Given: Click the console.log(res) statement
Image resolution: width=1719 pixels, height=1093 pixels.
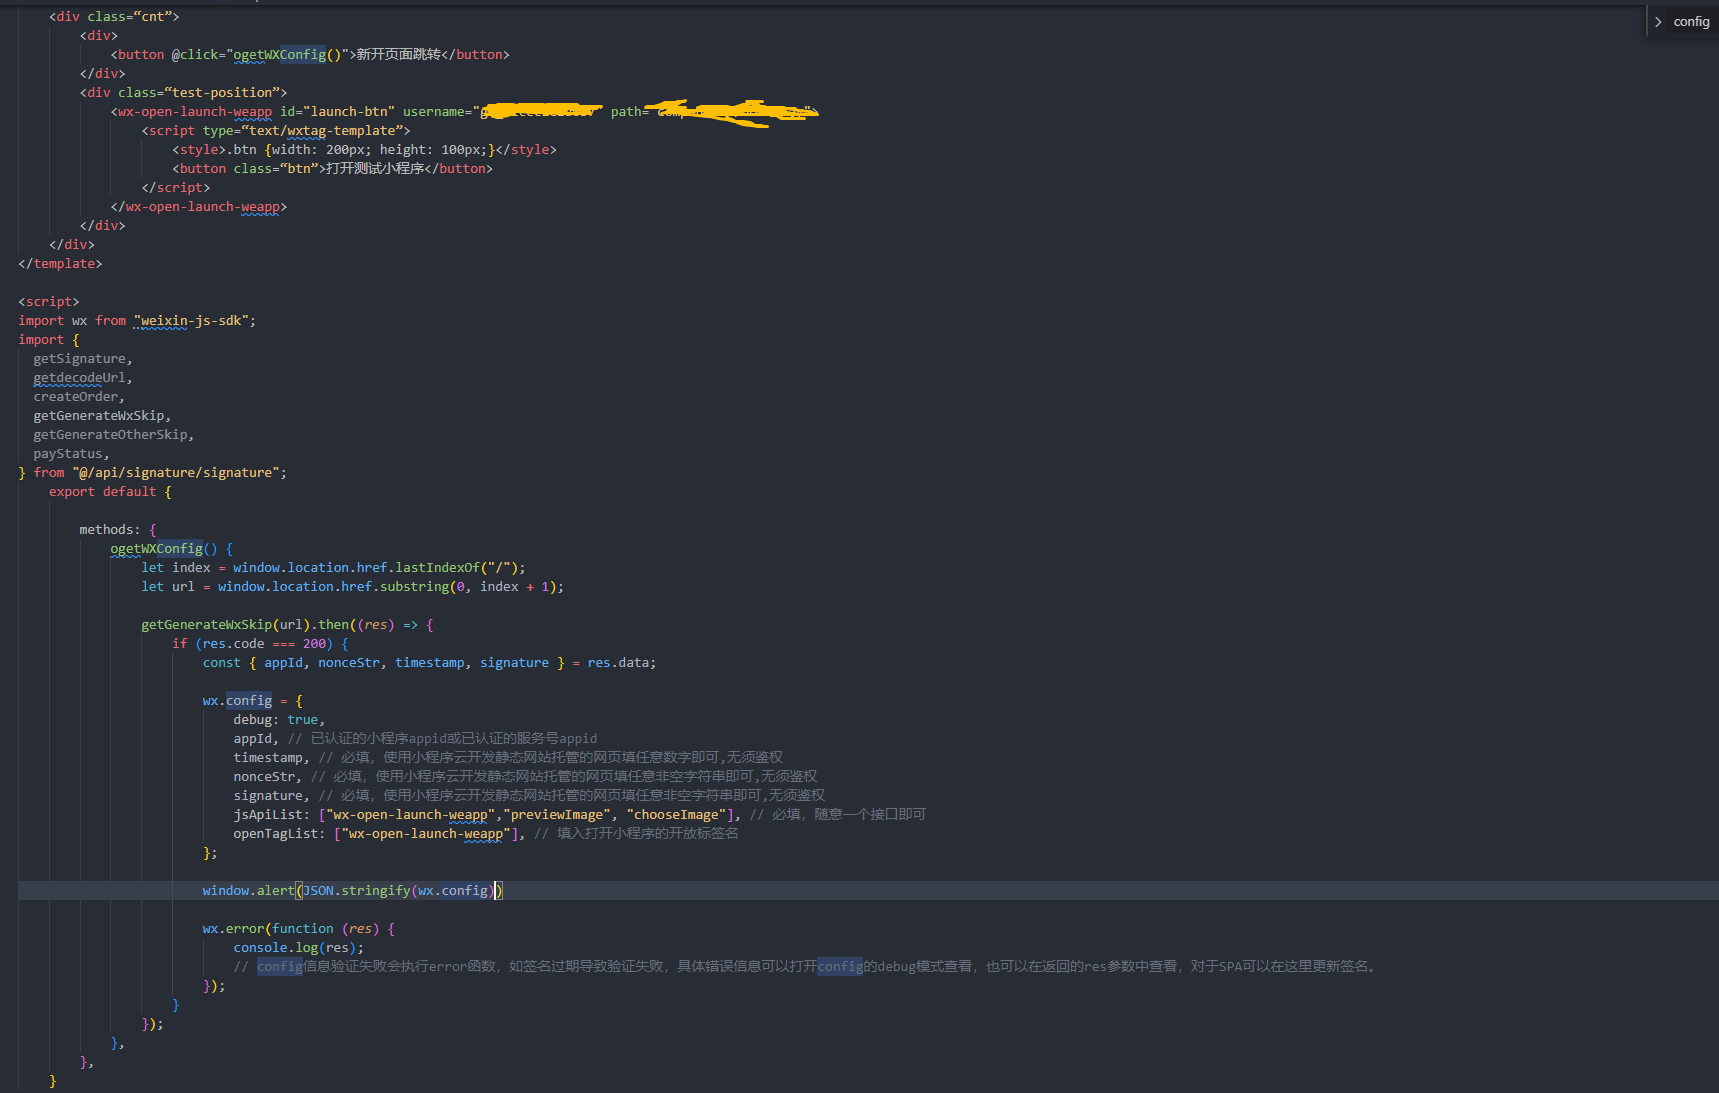Looking at the screenshot, I should point(299,948).
